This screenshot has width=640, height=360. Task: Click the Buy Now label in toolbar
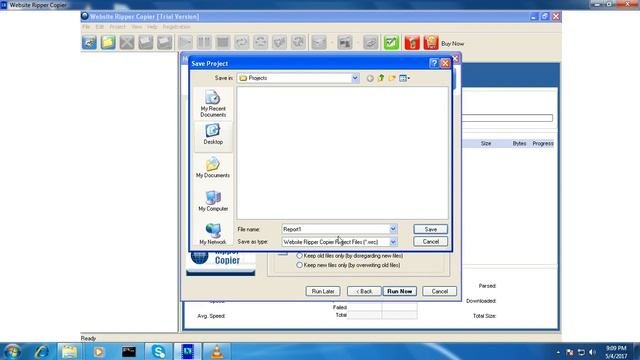(453, 44)
